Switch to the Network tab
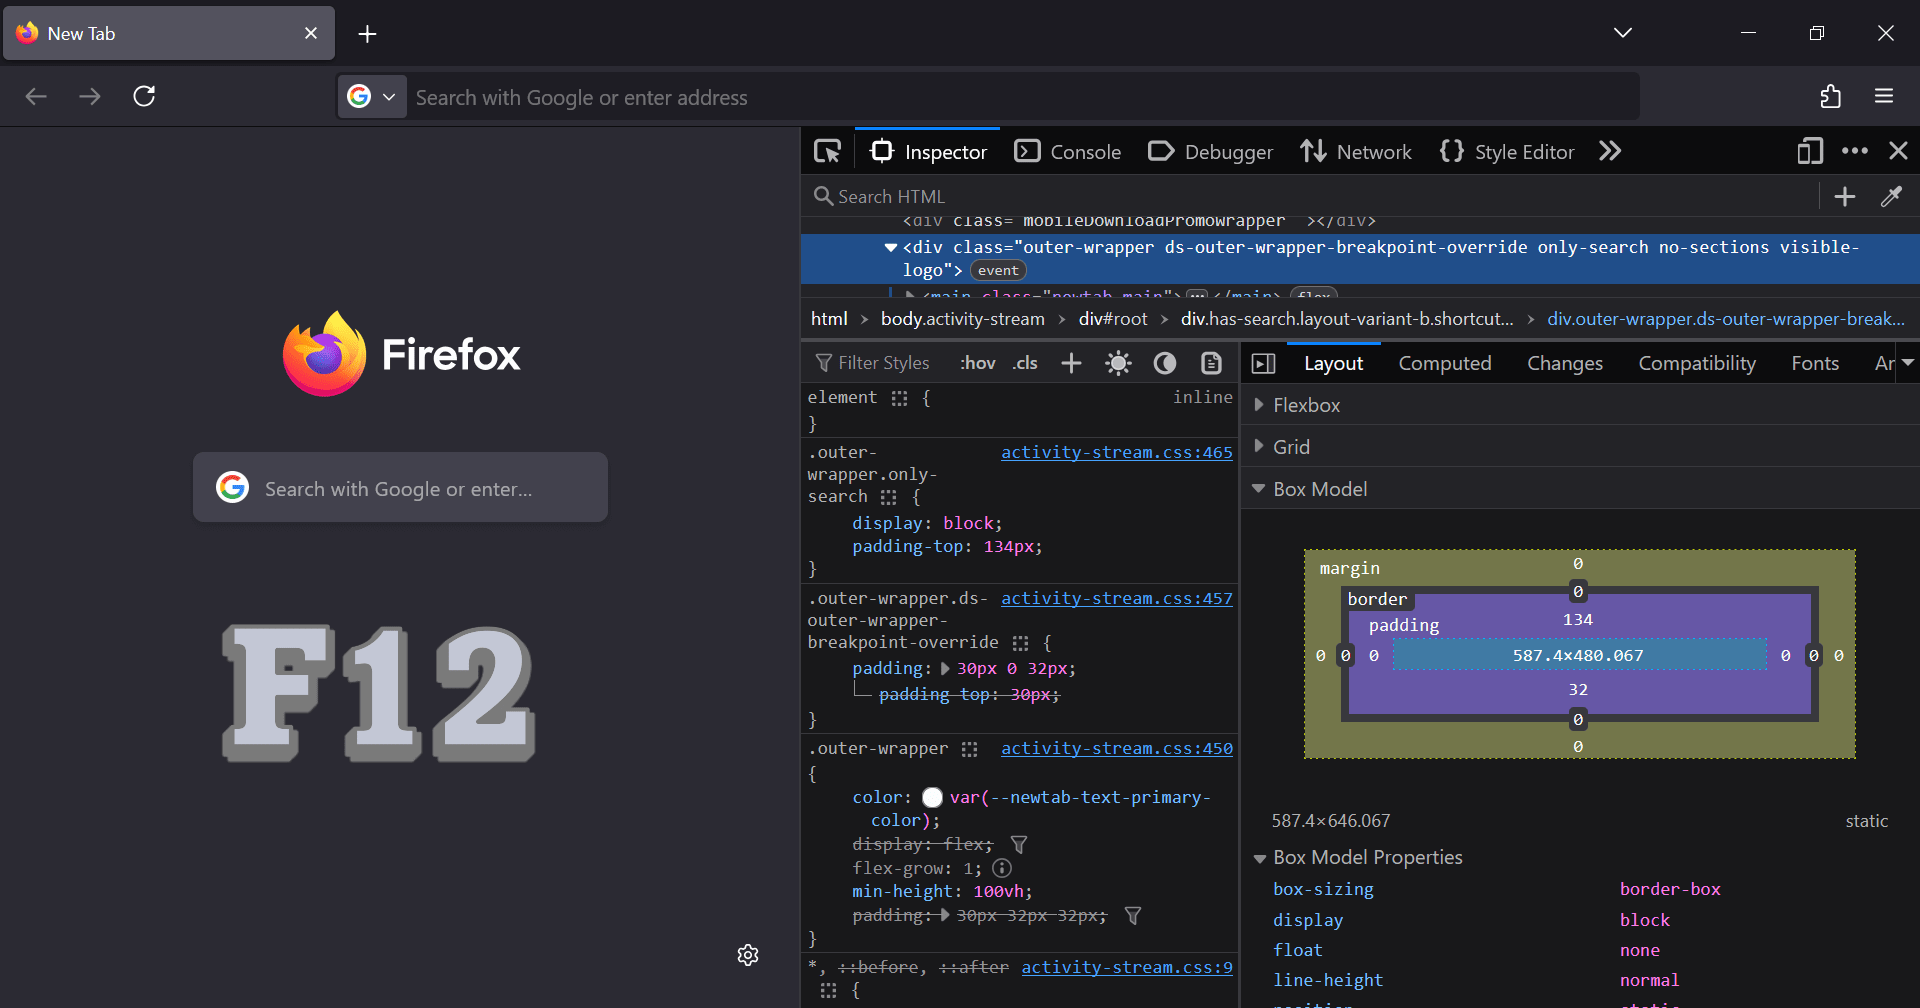The height and width of the screenshot is (1008, 1920). coord(1356,152)
